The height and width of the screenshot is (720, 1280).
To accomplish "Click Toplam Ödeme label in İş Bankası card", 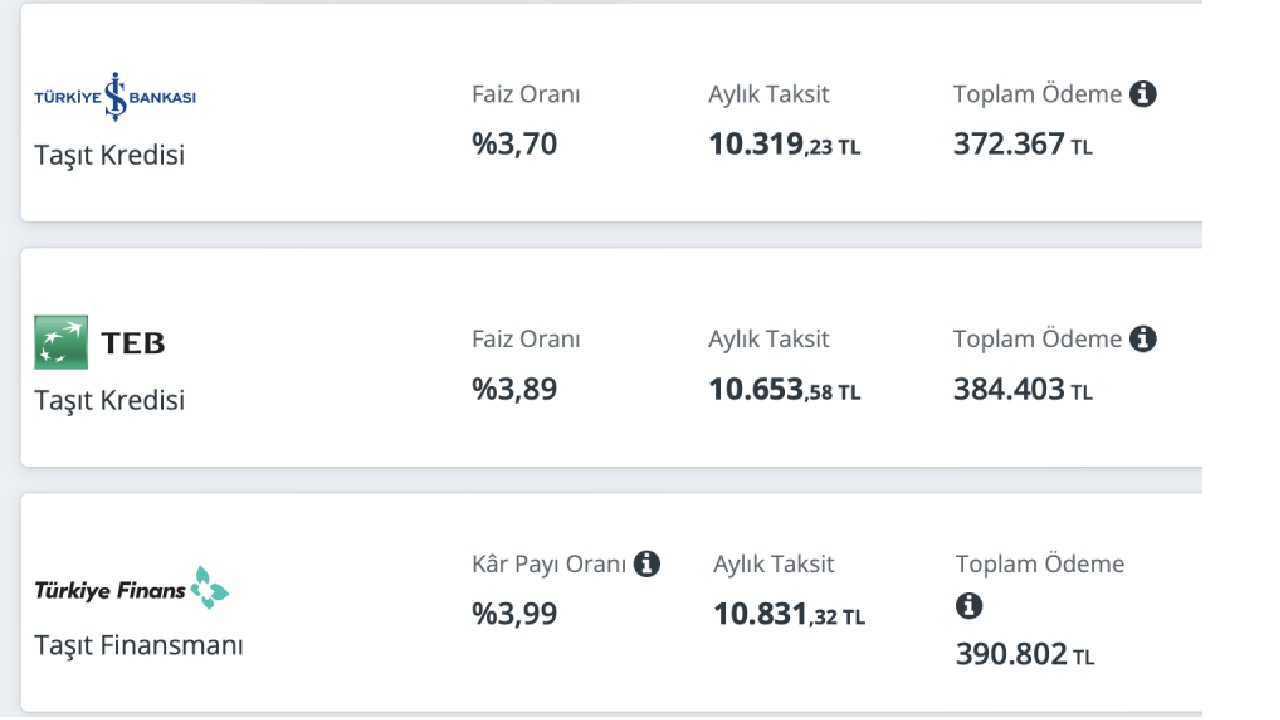I will tap(1038, 95).
